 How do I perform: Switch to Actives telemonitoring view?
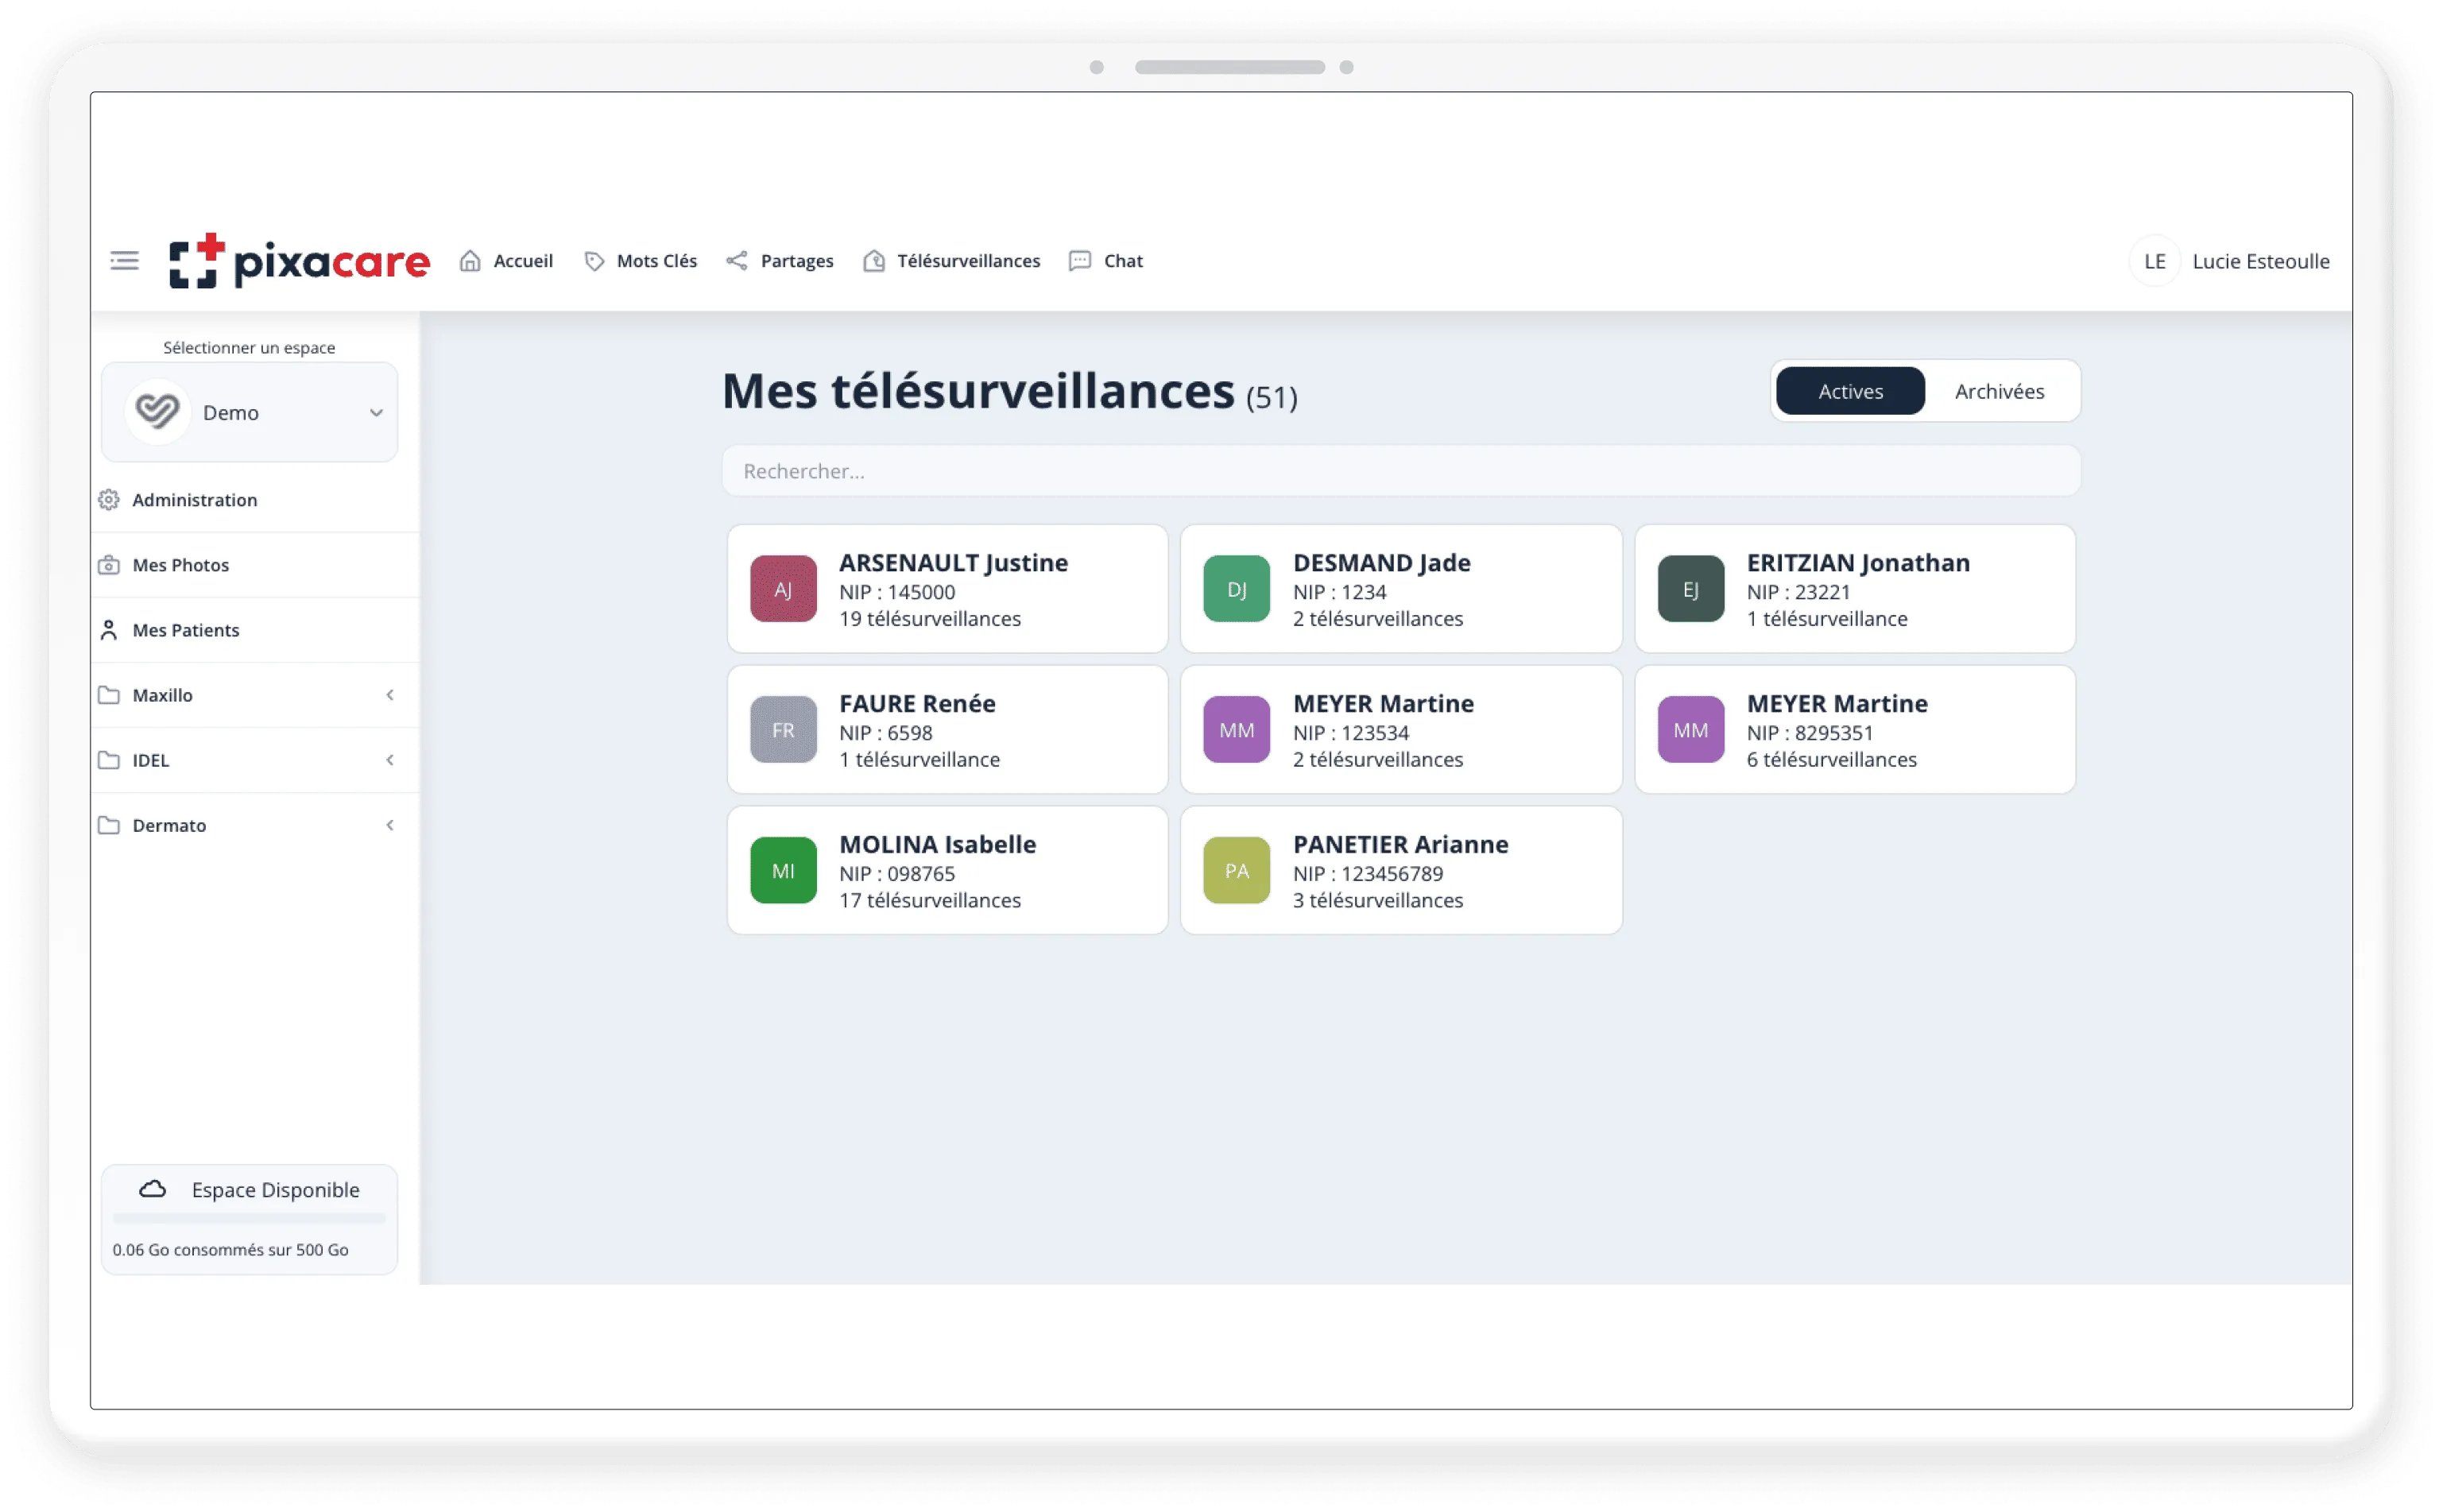[1850, 391]
